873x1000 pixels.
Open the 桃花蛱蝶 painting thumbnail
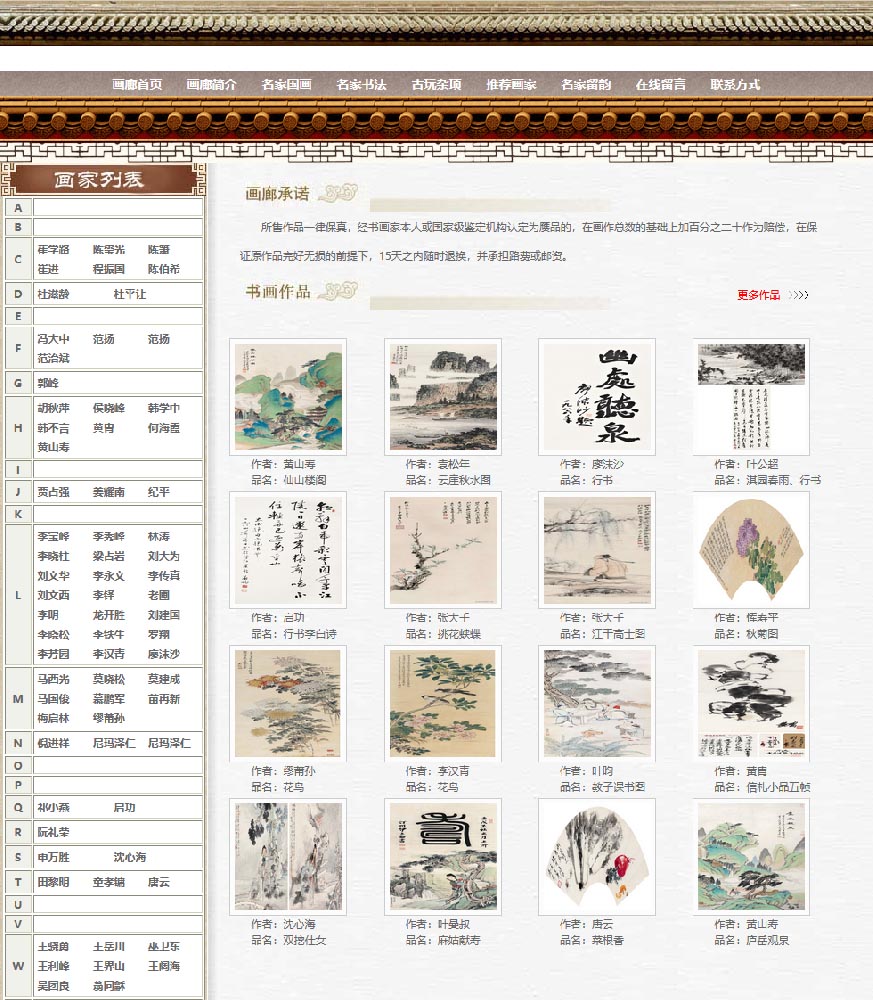pyautogui.click(x=443, y=550)
